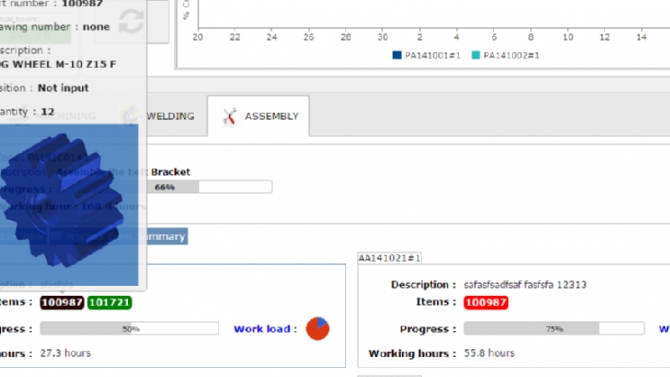
Task: Click the drawing number 'none' value
Action: tap(96, 27)
